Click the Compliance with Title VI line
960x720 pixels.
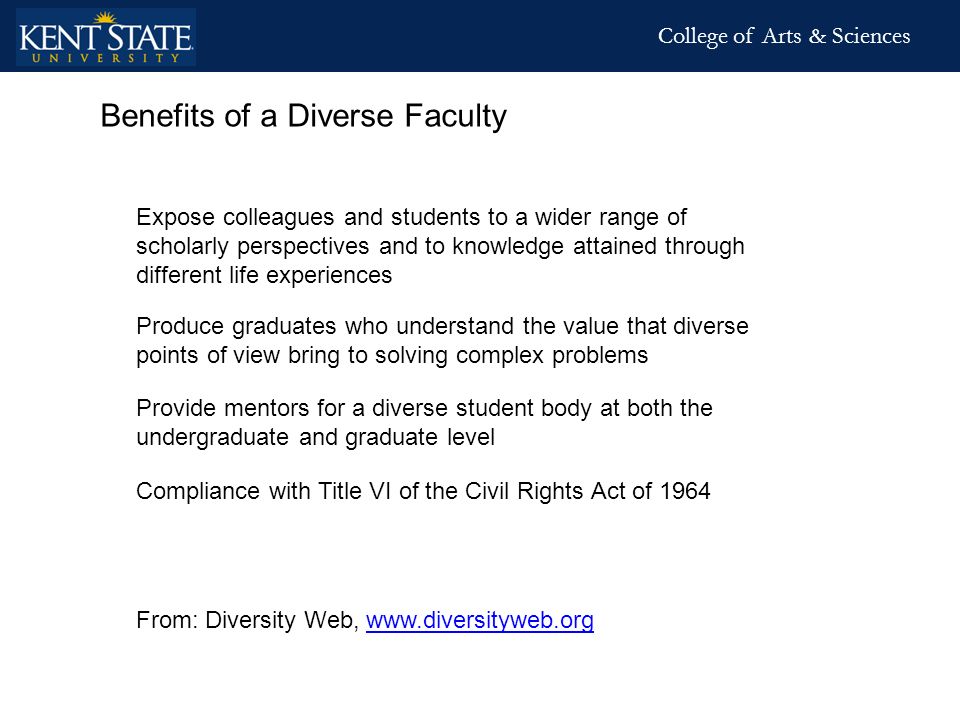(423, 491)
